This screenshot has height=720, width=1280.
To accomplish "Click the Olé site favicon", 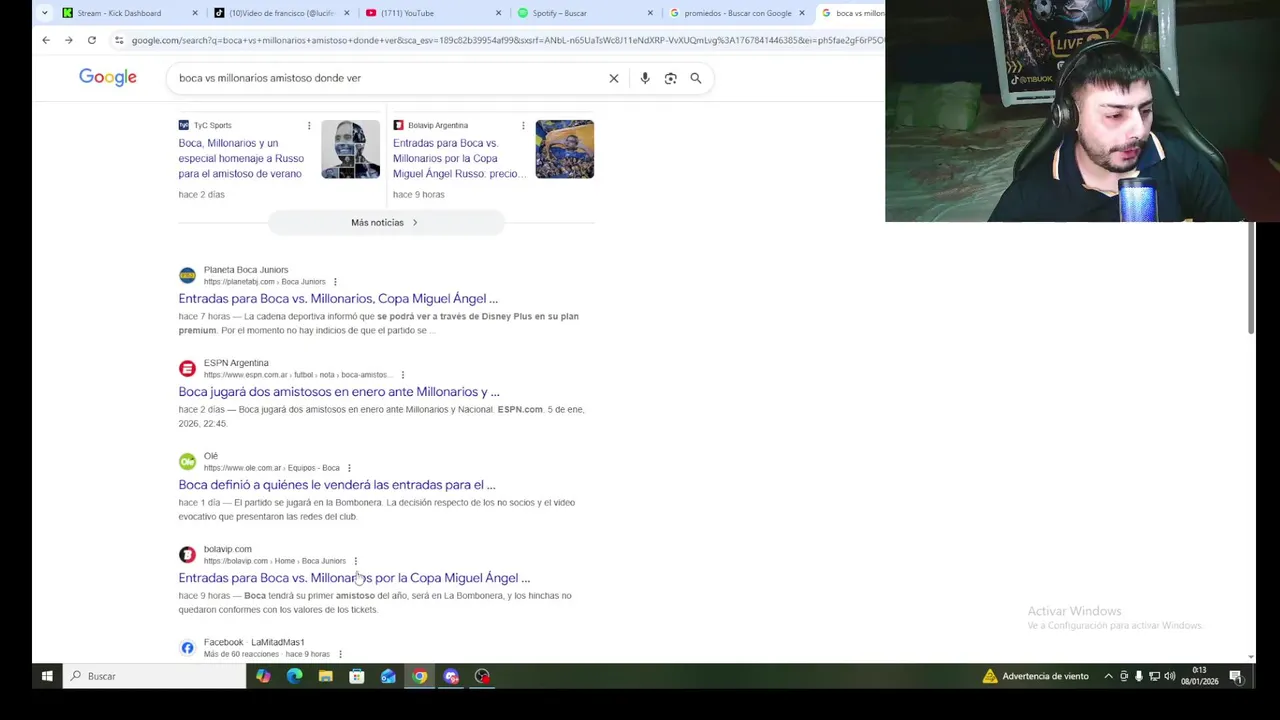I will 187,462.
